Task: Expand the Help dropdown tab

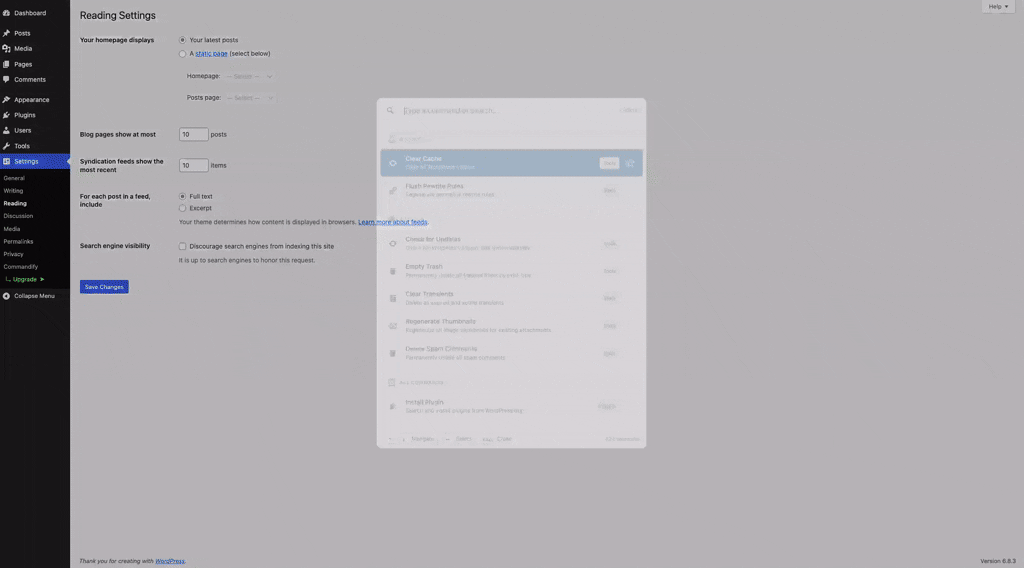Action: [x=998, y=7]
